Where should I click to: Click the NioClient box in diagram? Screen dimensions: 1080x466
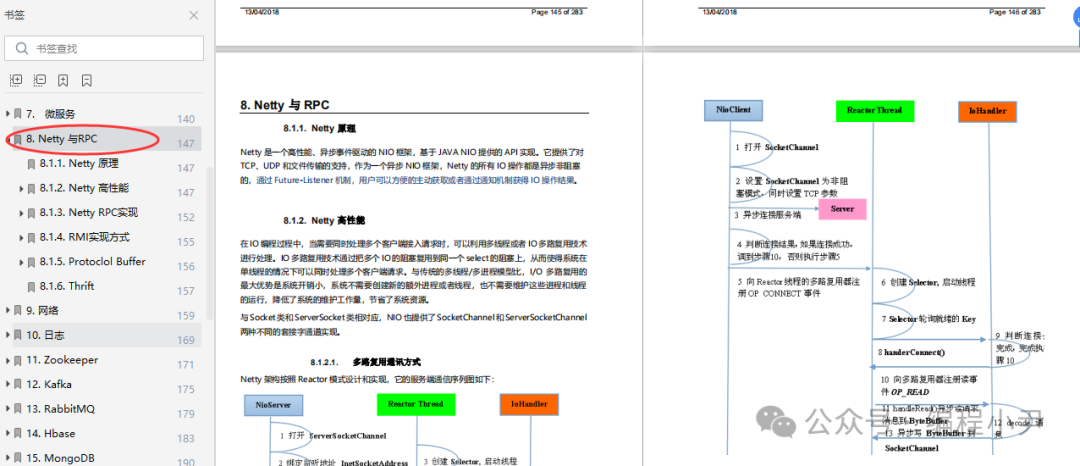tap(732, 110)
